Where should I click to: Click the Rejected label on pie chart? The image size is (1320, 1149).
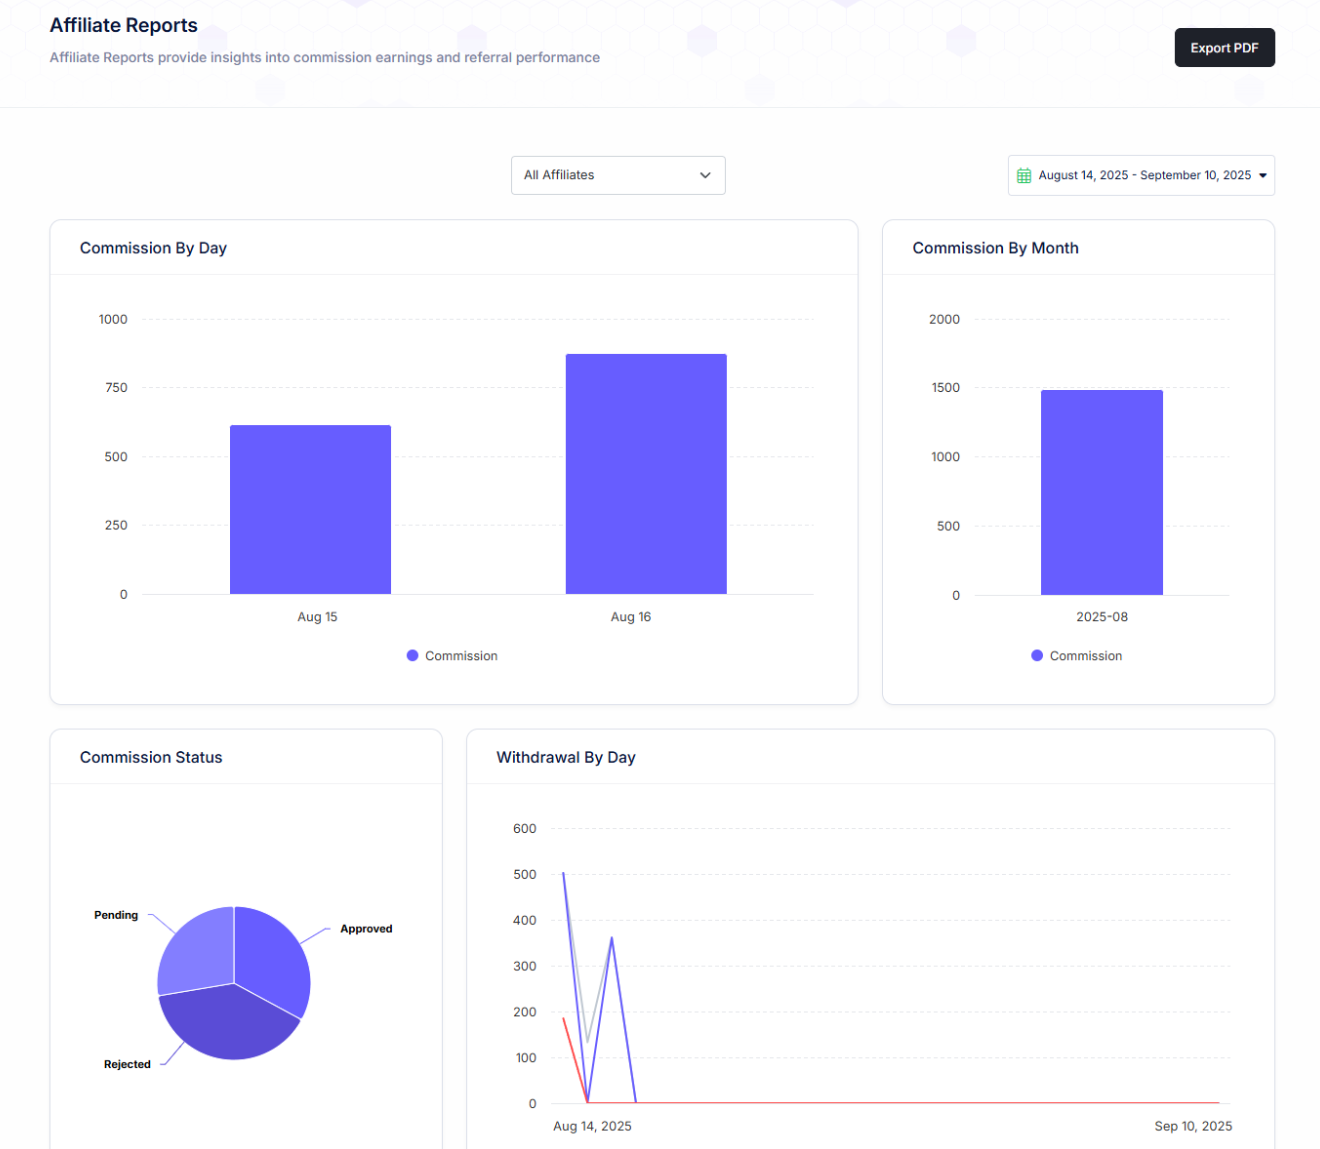click(x=127, y=1064)
